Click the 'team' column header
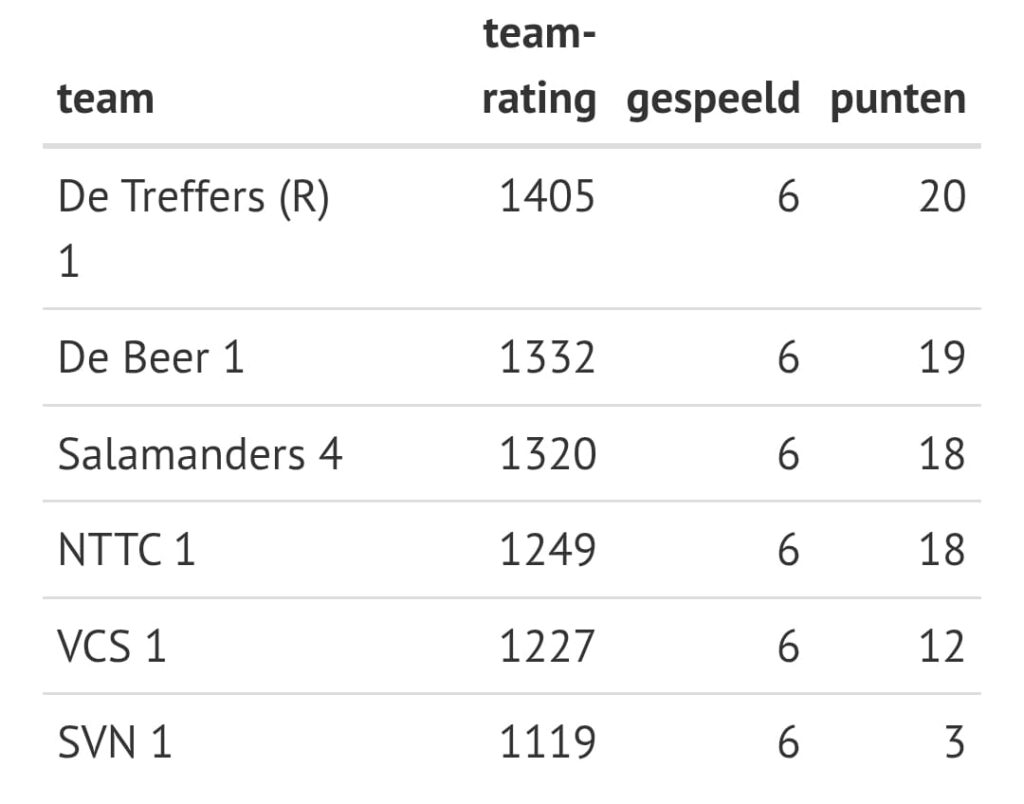1024x804 pixels. point(106,99)
